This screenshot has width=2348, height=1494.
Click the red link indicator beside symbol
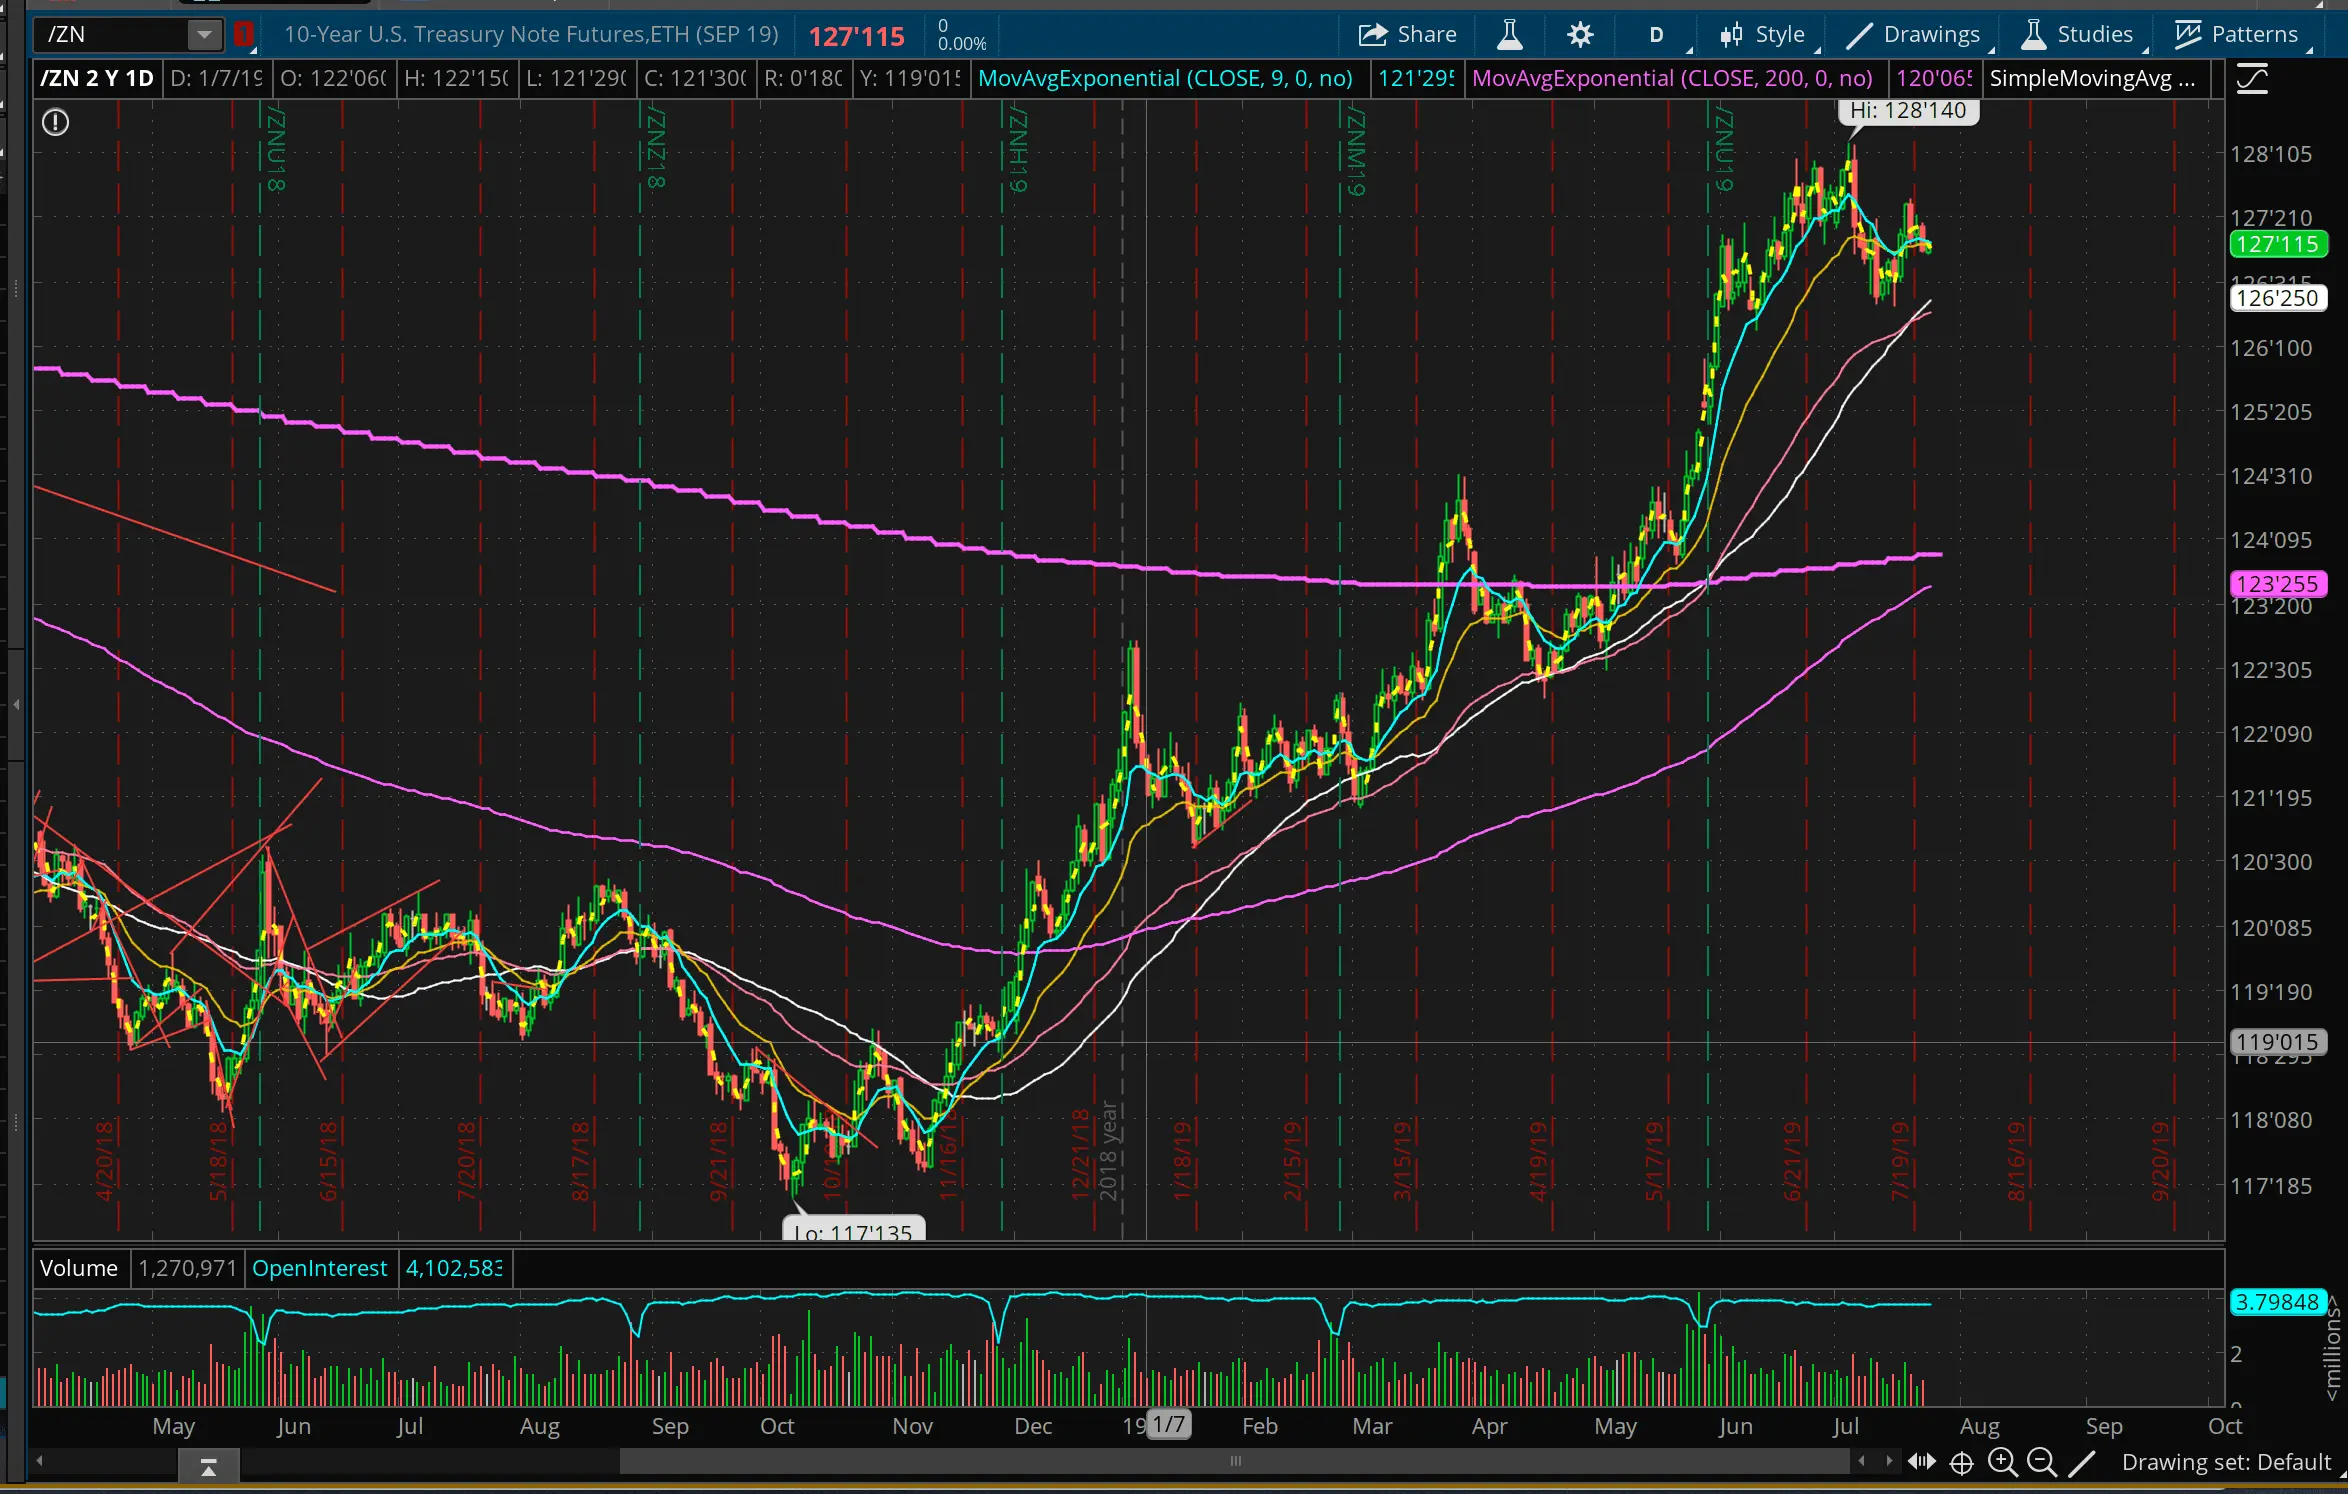coord(243,35)
